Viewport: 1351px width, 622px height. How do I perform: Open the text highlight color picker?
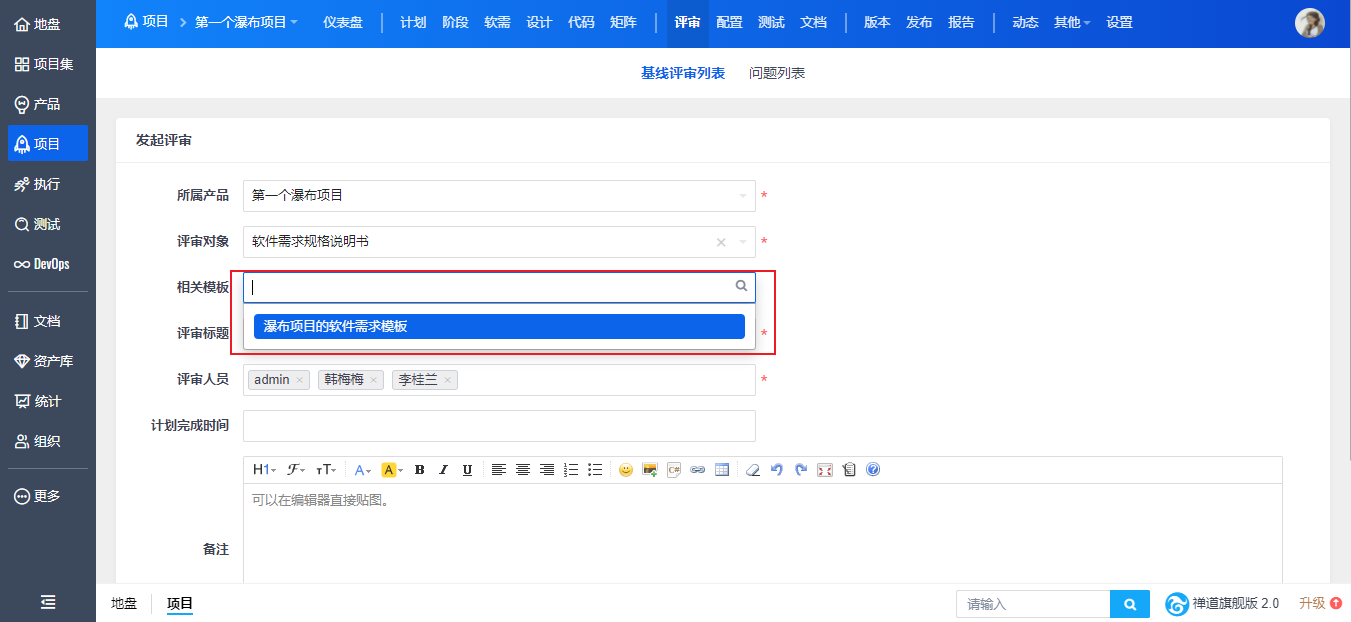click(392, 470)
